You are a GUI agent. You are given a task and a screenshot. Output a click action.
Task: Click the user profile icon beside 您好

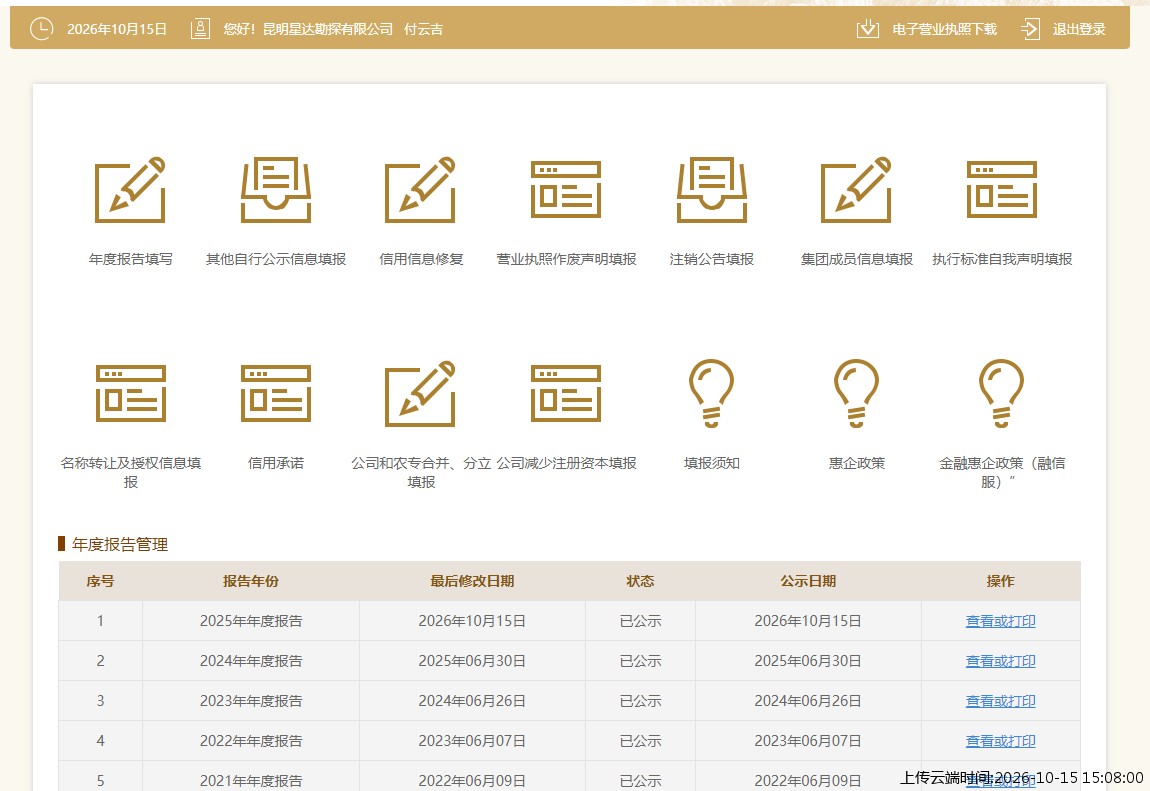(200, 29)
